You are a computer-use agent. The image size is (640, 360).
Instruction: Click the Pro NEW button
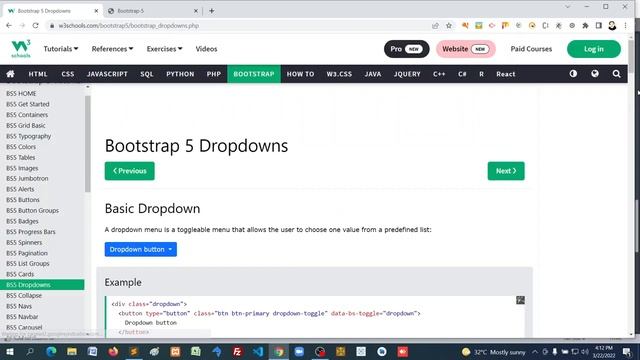click(x=406, y=49)
